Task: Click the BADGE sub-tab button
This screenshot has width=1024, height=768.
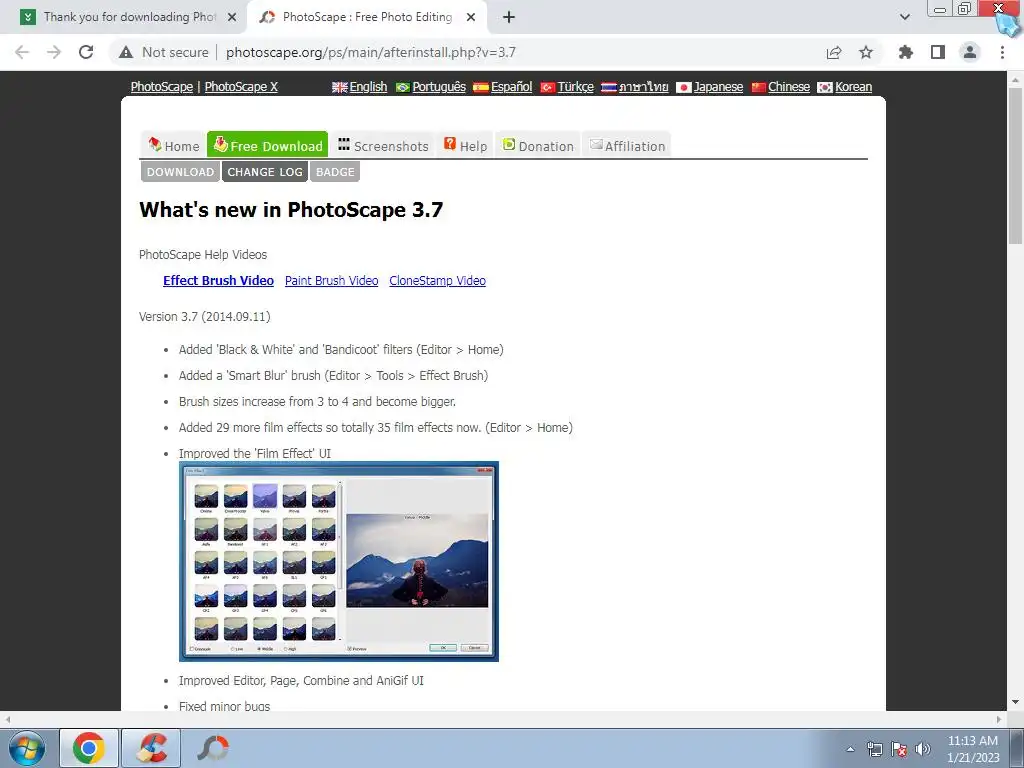Action: [x=335, y=172]
